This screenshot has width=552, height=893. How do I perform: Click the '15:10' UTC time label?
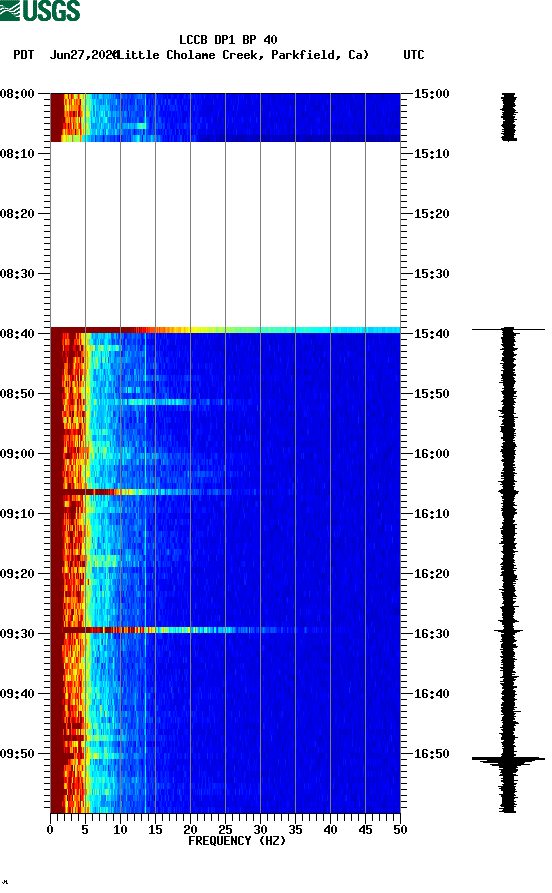click(x=431, y=154)
